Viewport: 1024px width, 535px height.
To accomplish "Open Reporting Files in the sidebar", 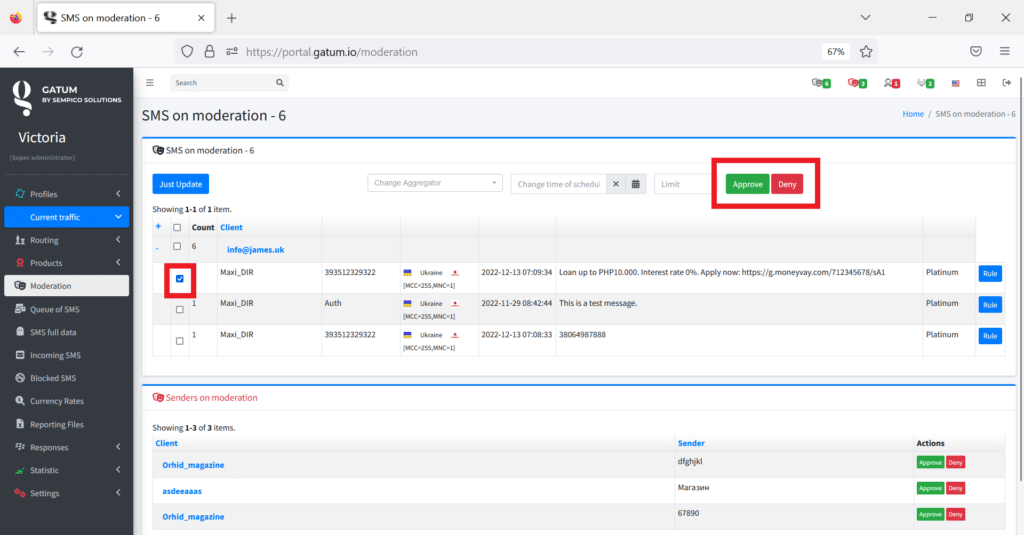I will (67, 425).
